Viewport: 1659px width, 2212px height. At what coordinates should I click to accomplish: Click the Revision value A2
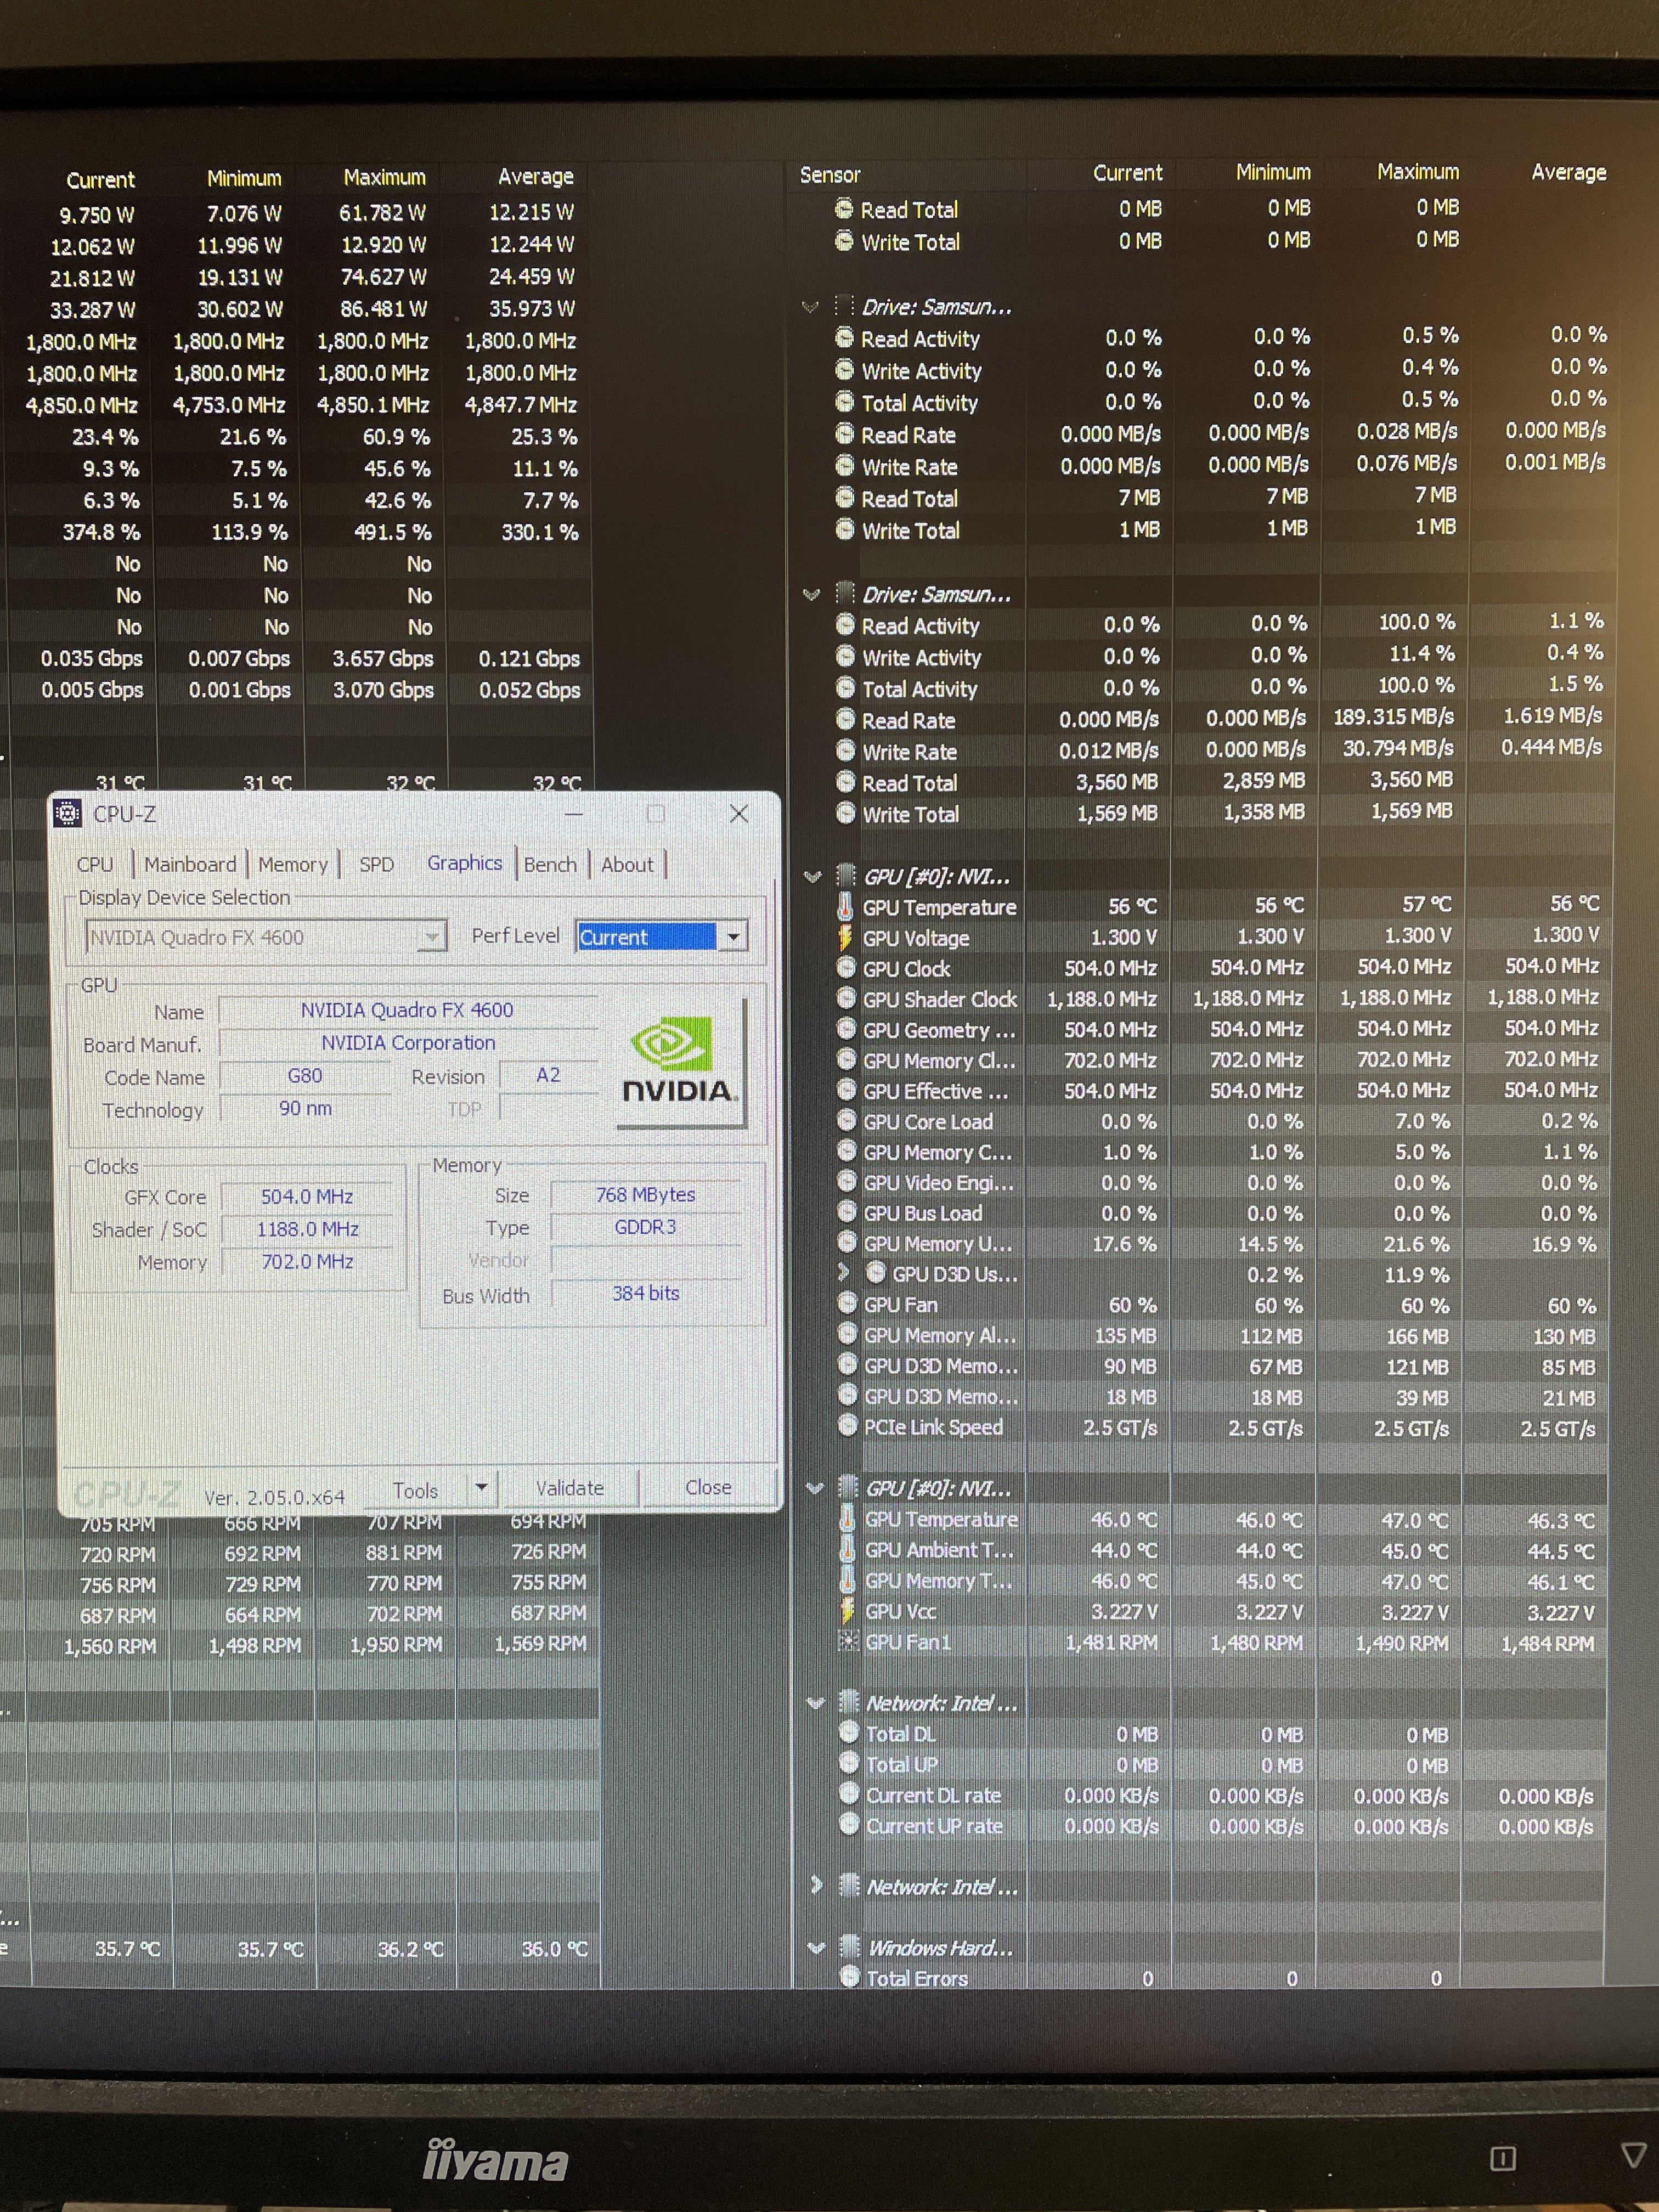pos(548,1075)
